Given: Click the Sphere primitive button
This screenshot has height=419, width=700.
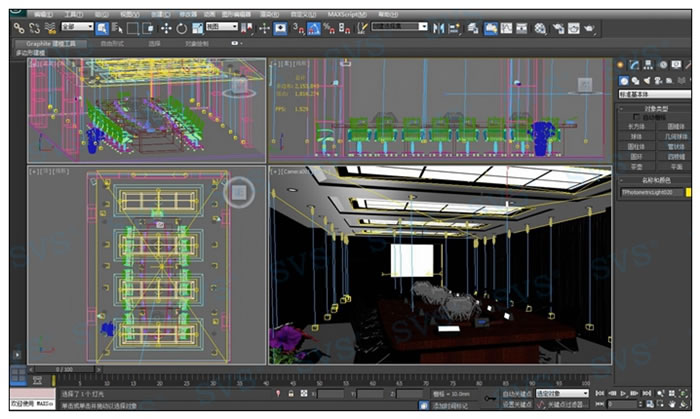Looking at the screenshot, I should [636, 137].
